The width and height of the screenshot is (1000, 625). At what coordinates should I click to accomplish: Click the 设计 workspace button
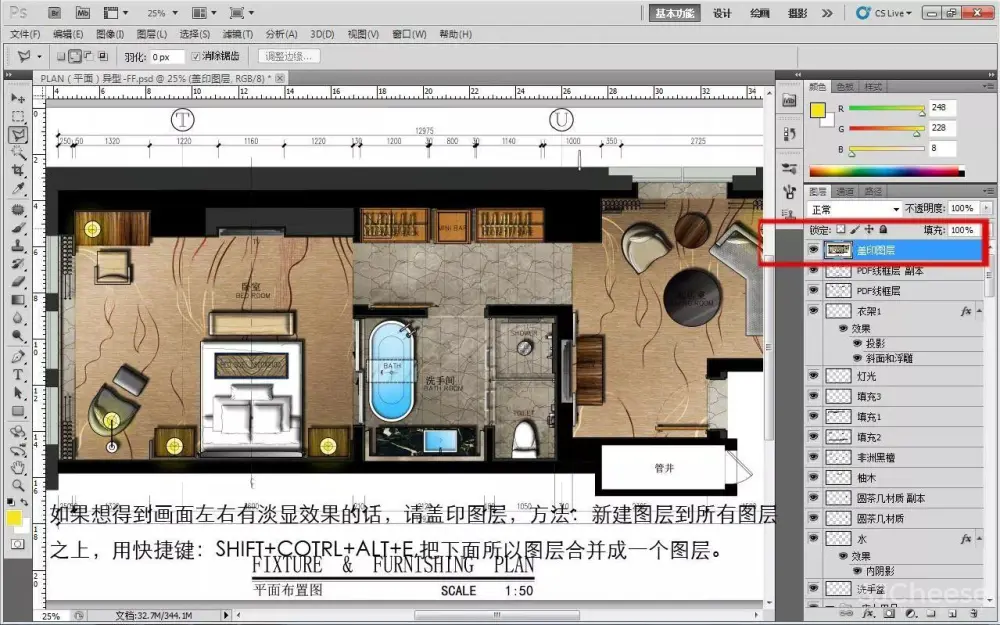pos(722,13)
